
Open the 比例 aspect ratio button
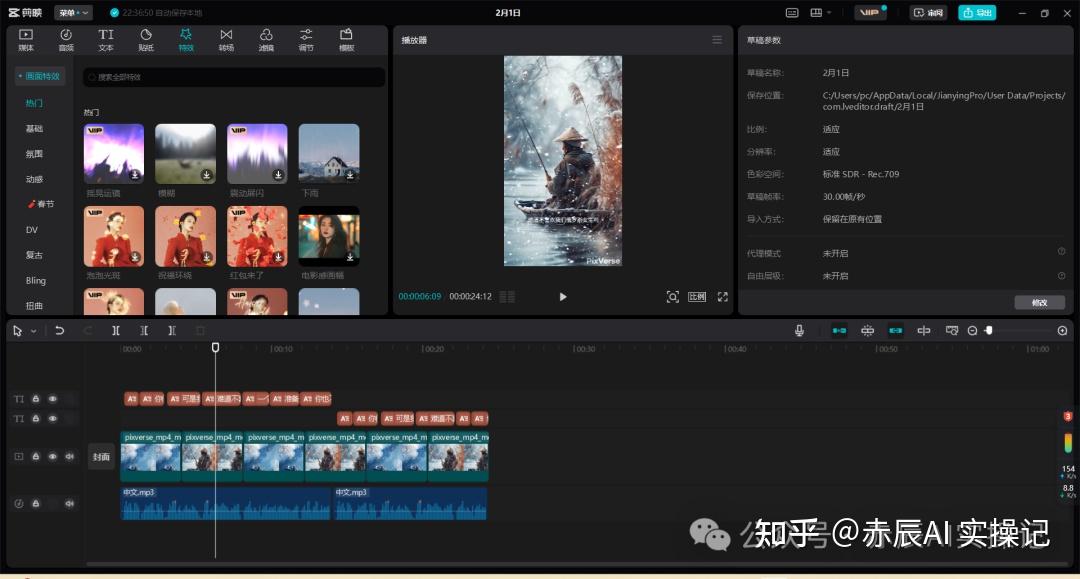[x=697, y=297]
